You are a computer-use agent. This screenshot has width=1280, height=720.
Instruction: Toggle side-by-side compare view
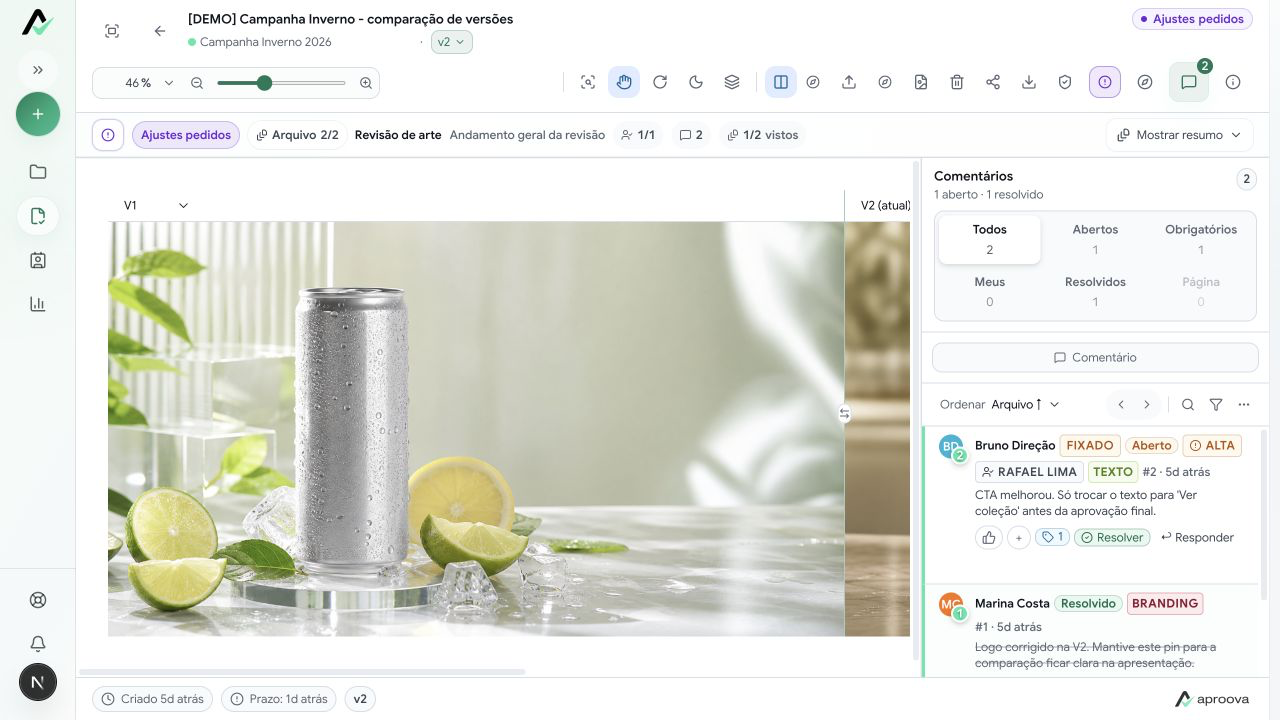(x=781, y=82)
